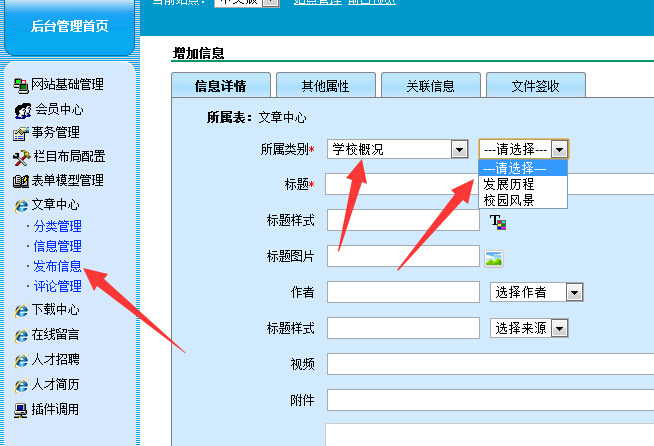Expand the 学校概况 category dropdown
Screen dimensions: 654x446
tap(459, 149)
